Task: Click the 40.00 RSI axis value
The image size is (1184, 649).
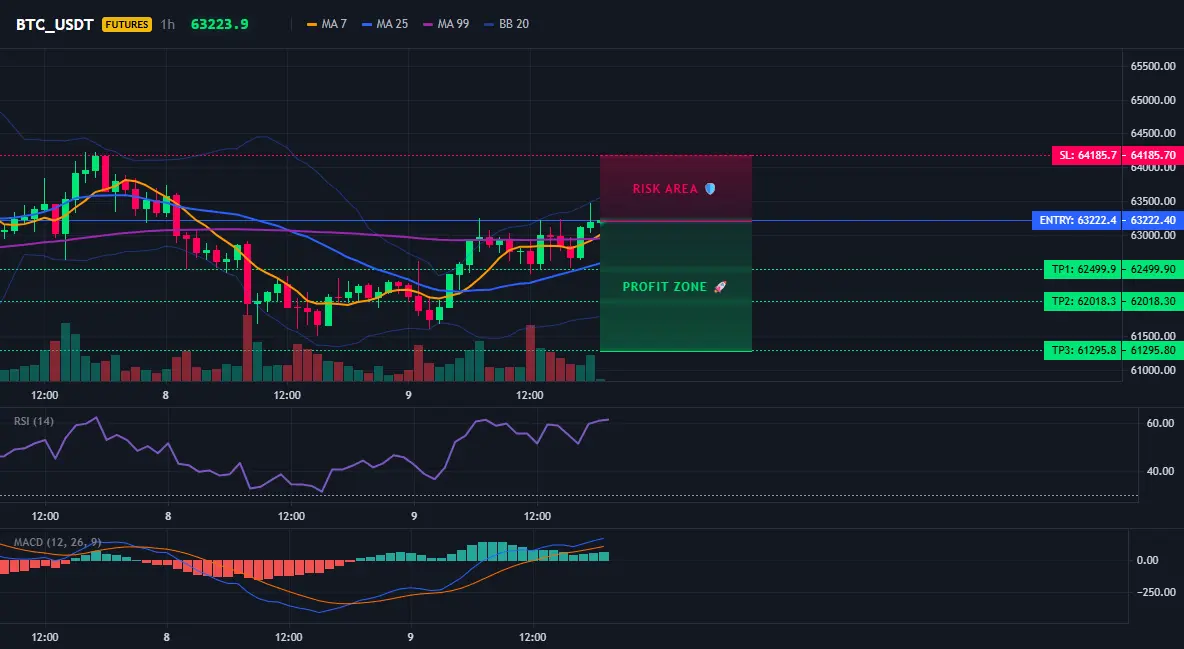Action: 1160,471
